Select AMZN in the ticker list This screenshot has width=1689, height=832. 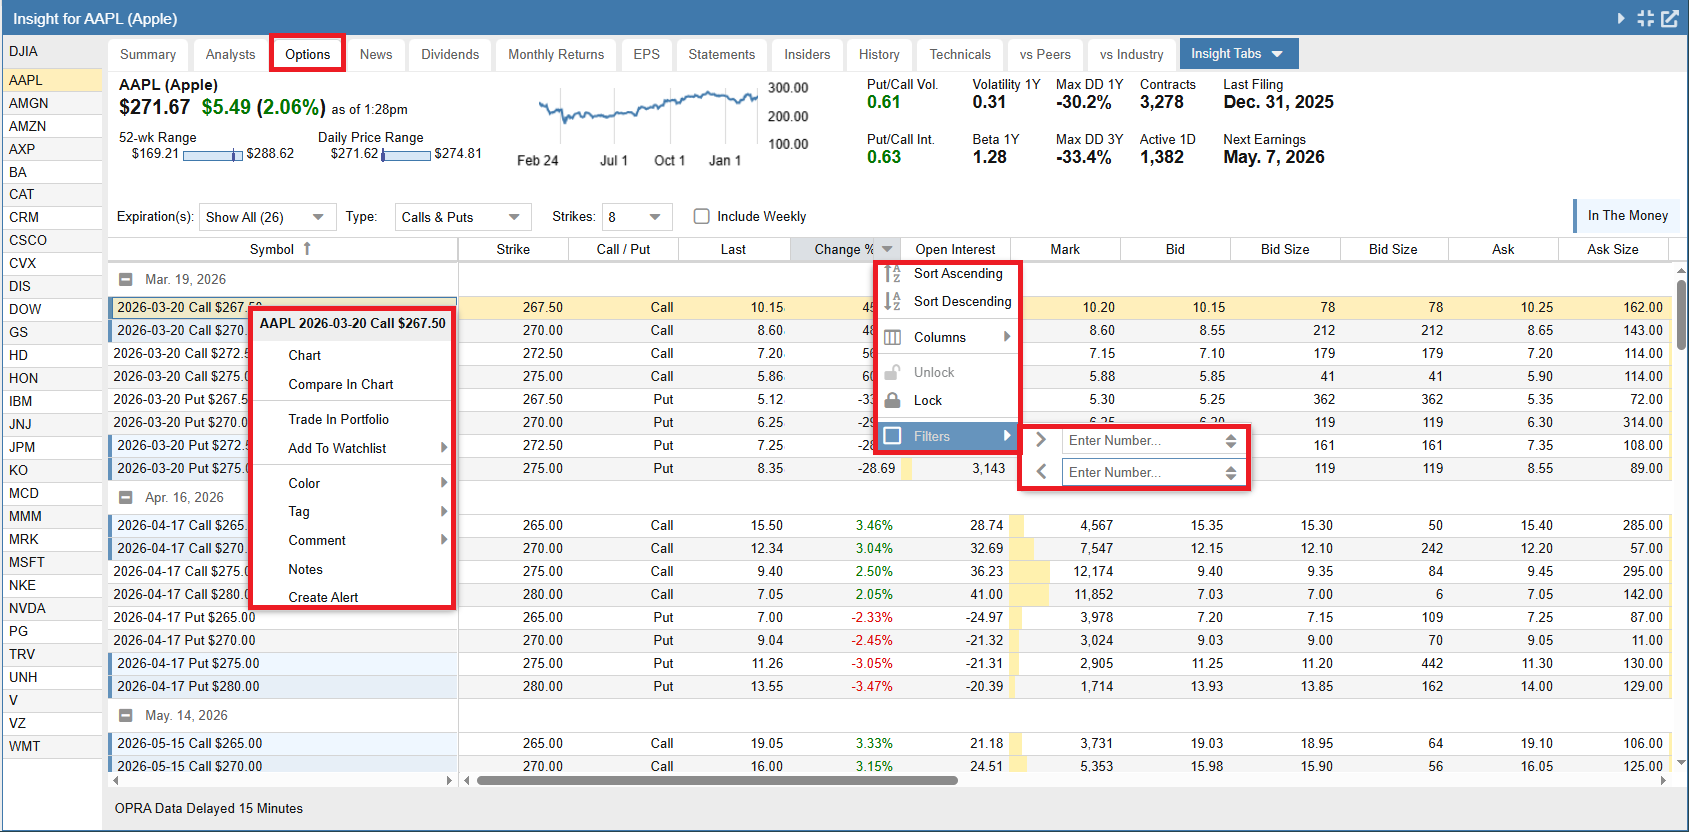[53, 126]
